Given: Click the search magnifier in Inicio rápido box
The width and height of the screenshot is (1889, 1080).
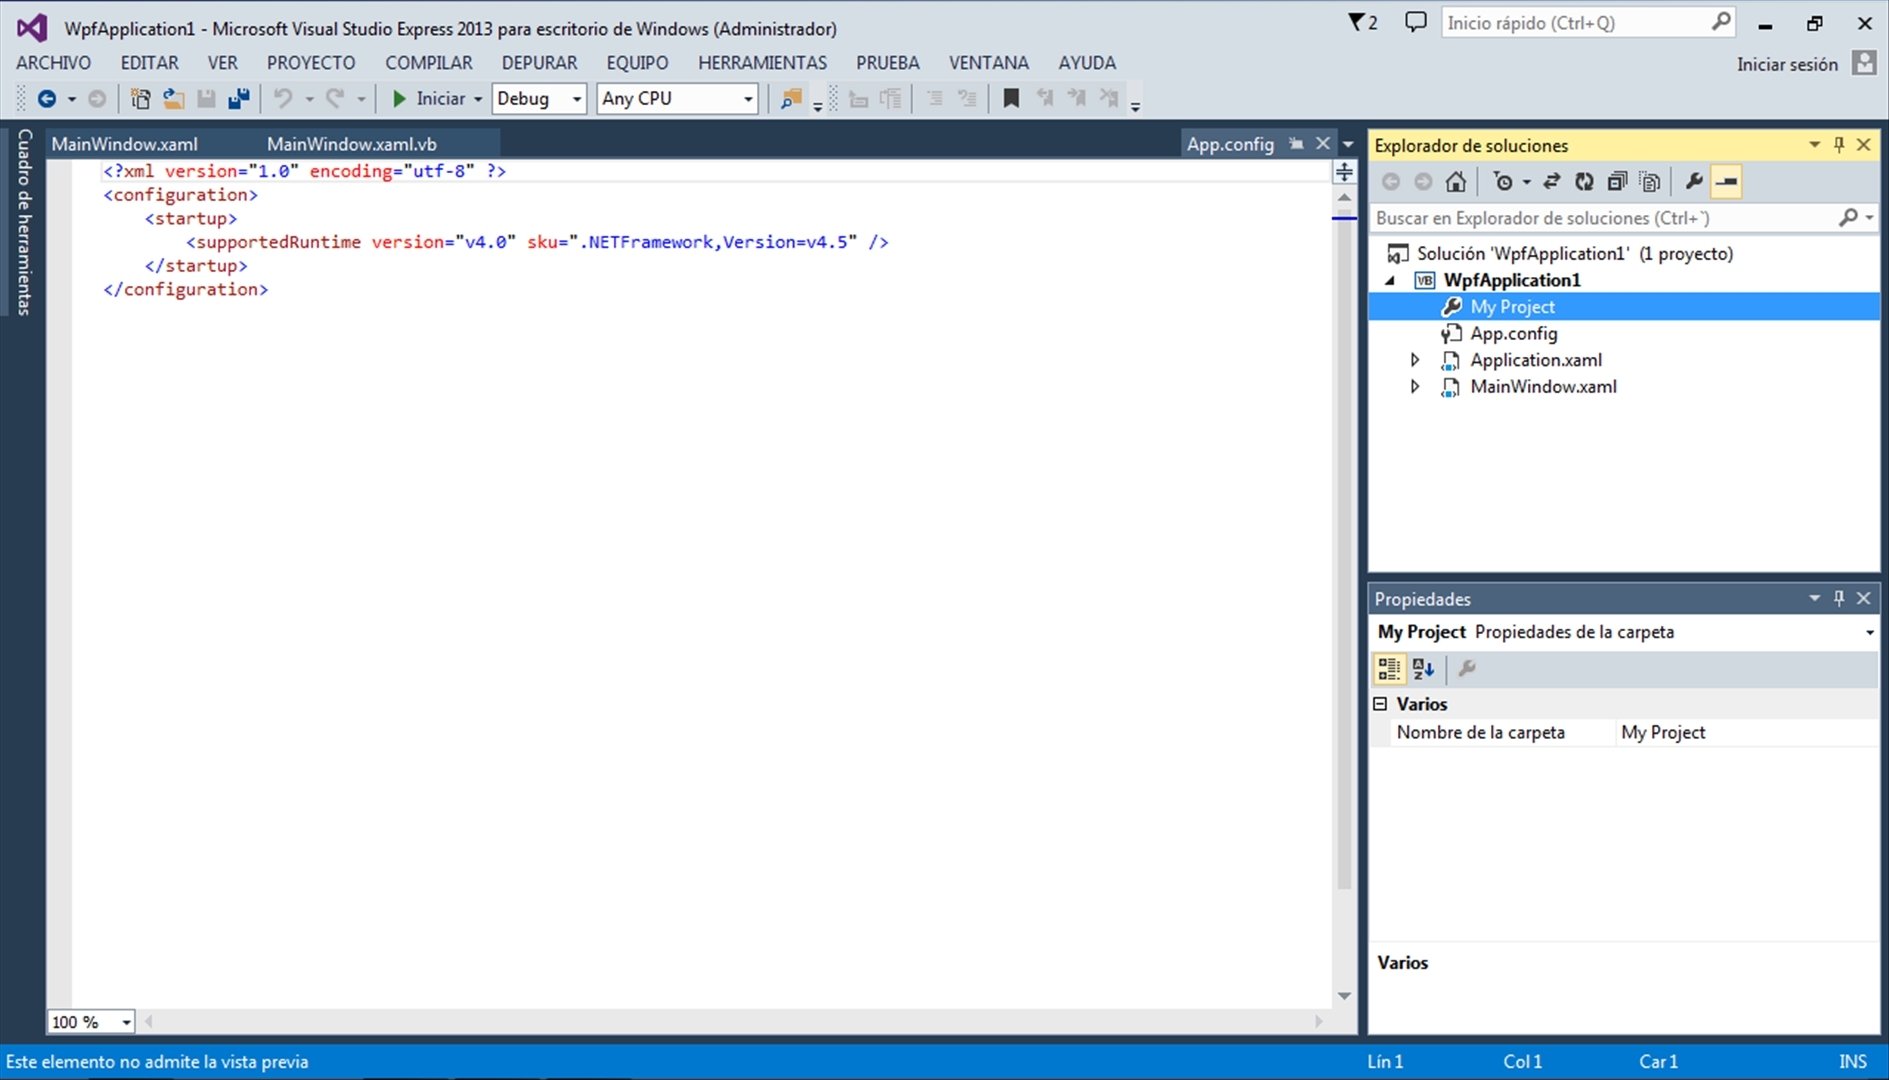Looking at the screenshot, I should 1720,22.
